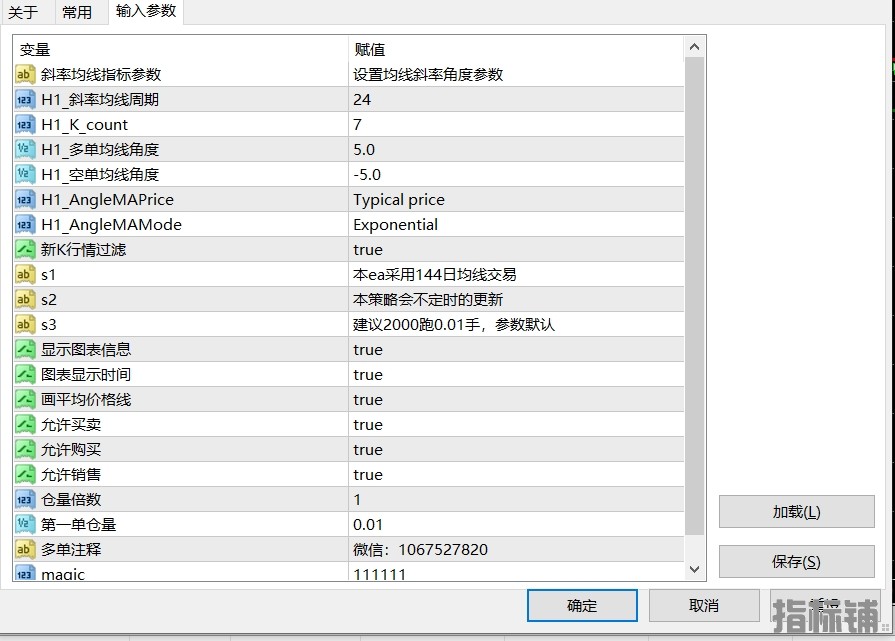This screenshot has height=641, width=895.
Task: Select the 第一单仓量 variable name
Action: coord(78,525)
